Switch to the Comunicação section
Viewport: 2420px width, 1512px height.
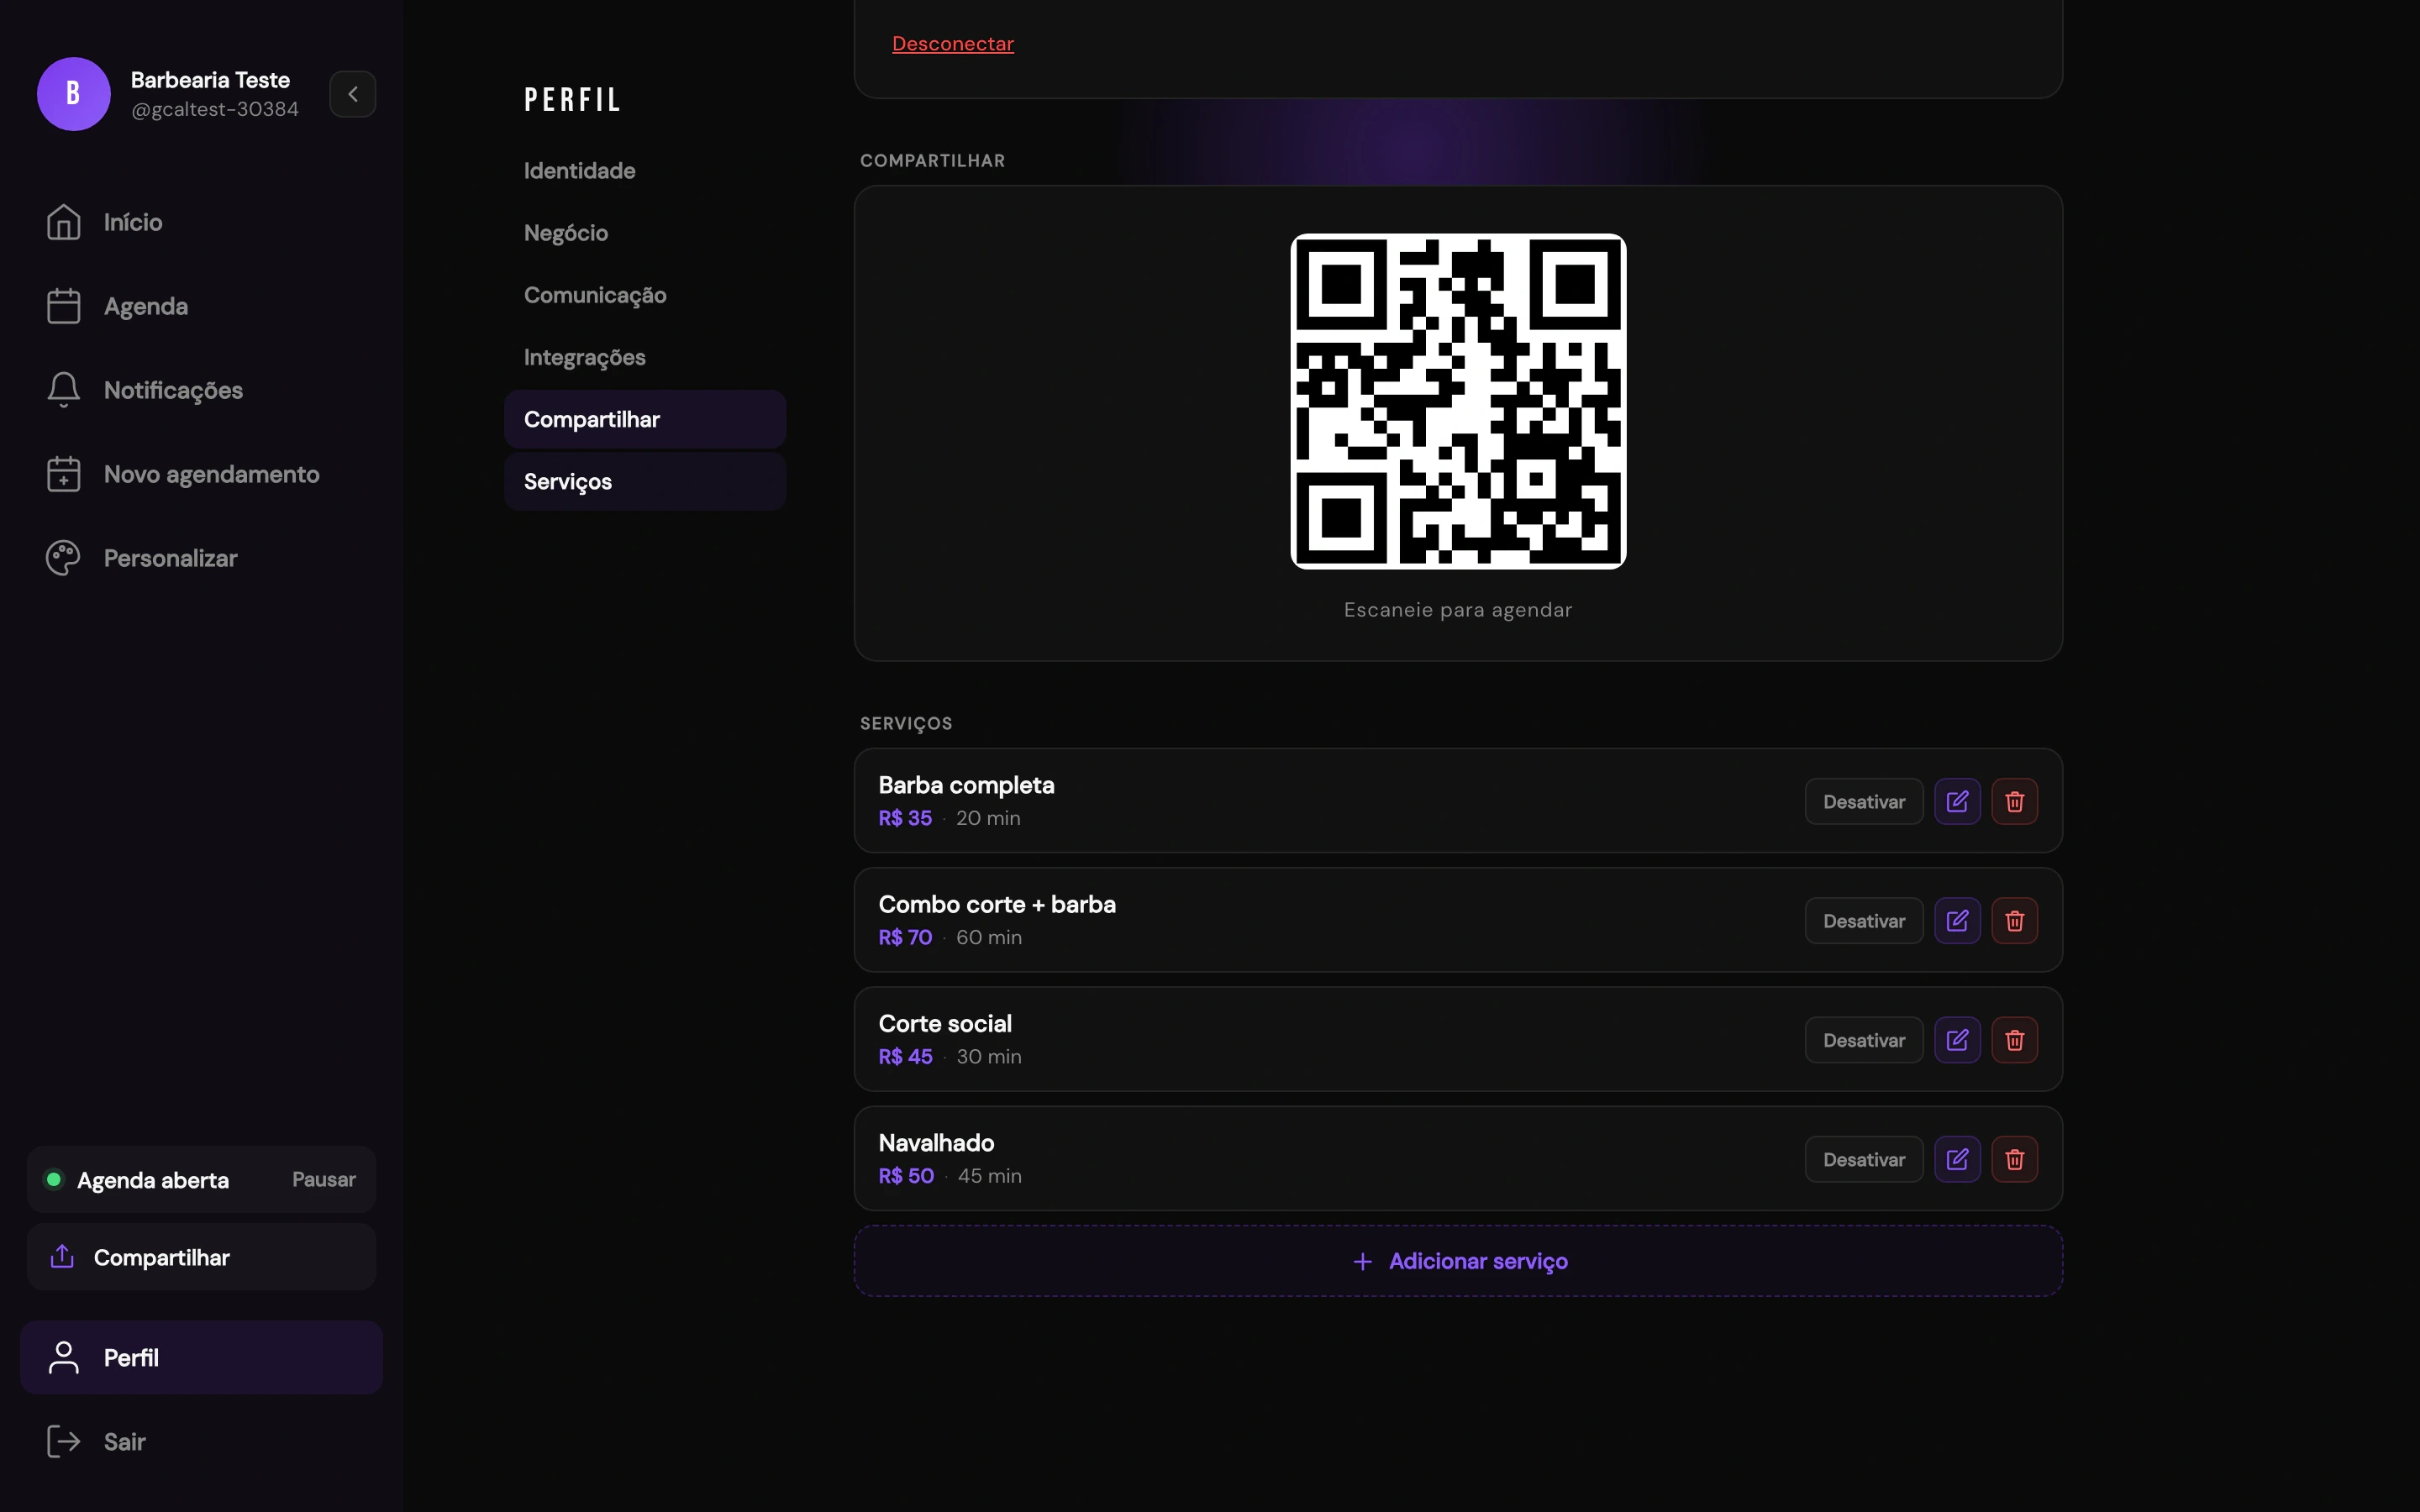coord(645,295)
